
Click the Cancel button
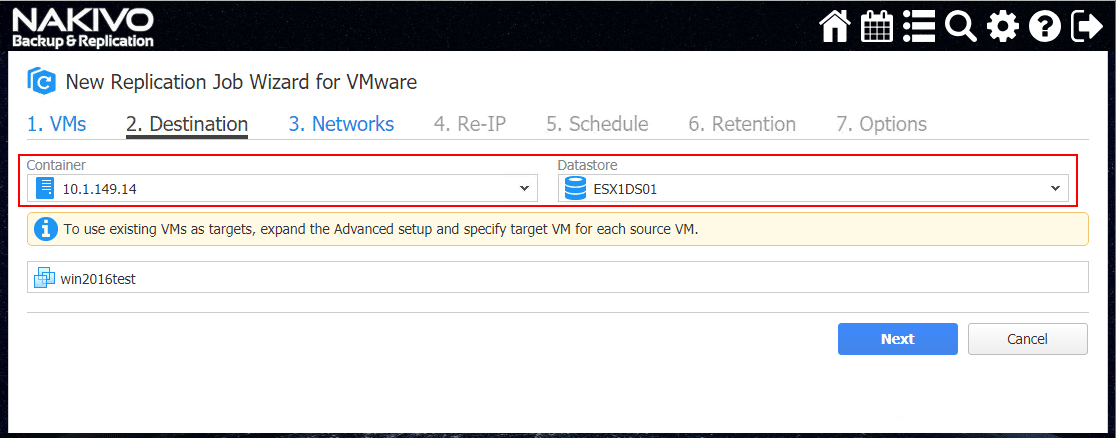click(1027, 339)
